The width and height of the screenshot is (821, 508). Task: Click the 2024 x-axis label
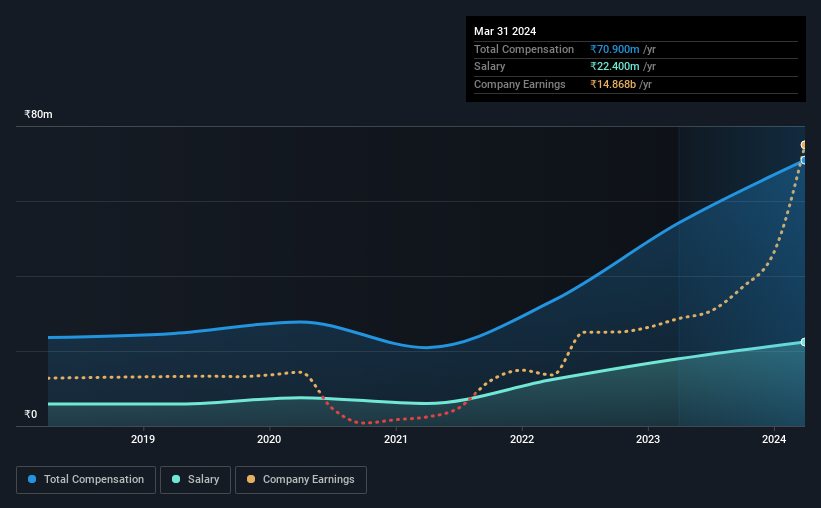[774, 439]
